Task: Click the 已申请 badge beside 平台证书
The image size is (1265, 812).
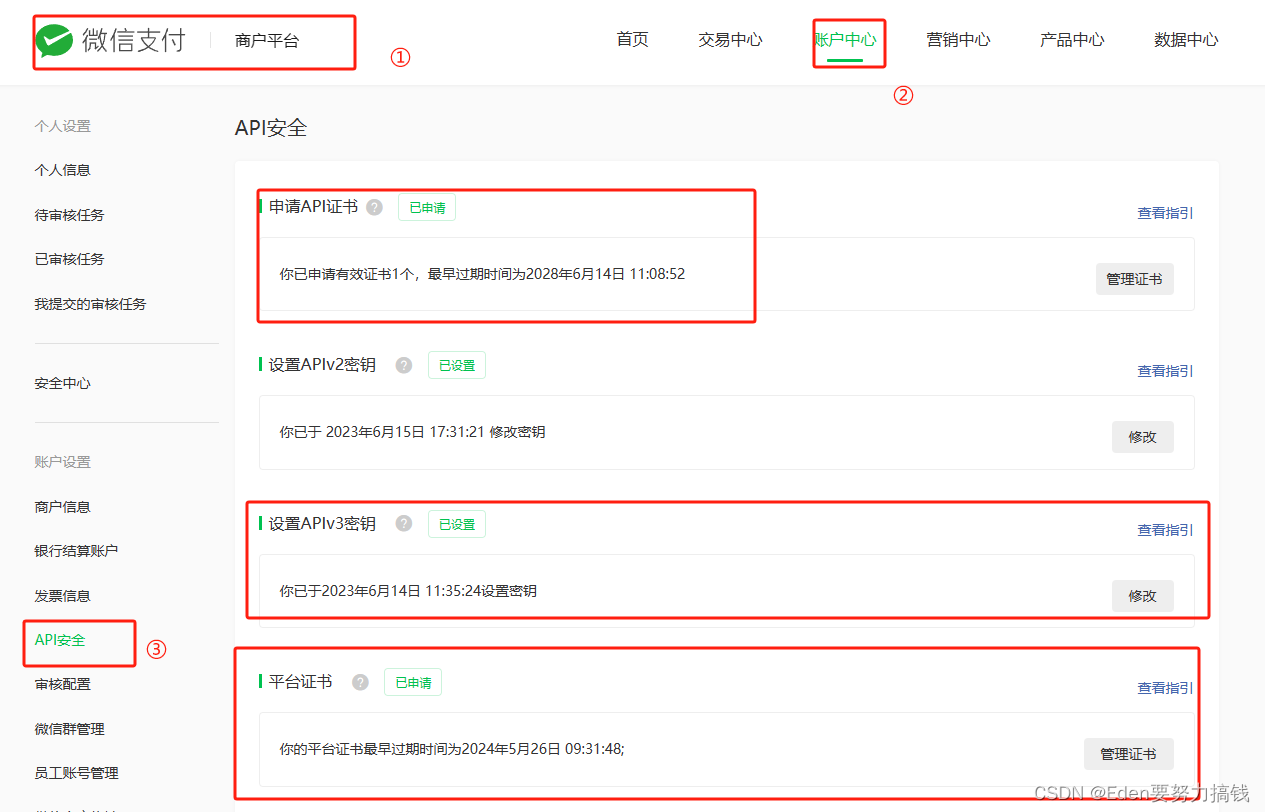Action: [412, 682]
